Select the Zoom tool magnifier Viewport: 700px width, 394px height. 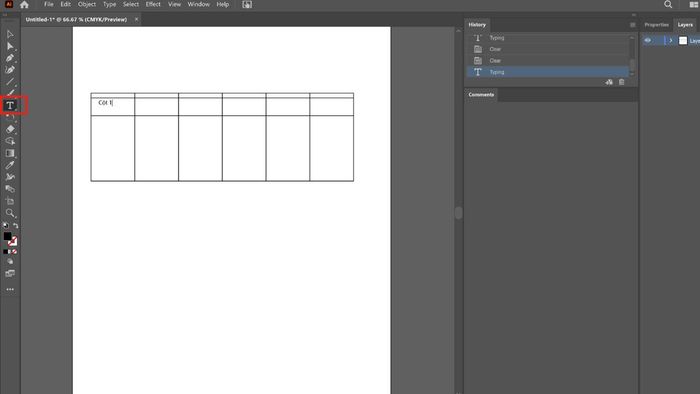click(10, 213)
